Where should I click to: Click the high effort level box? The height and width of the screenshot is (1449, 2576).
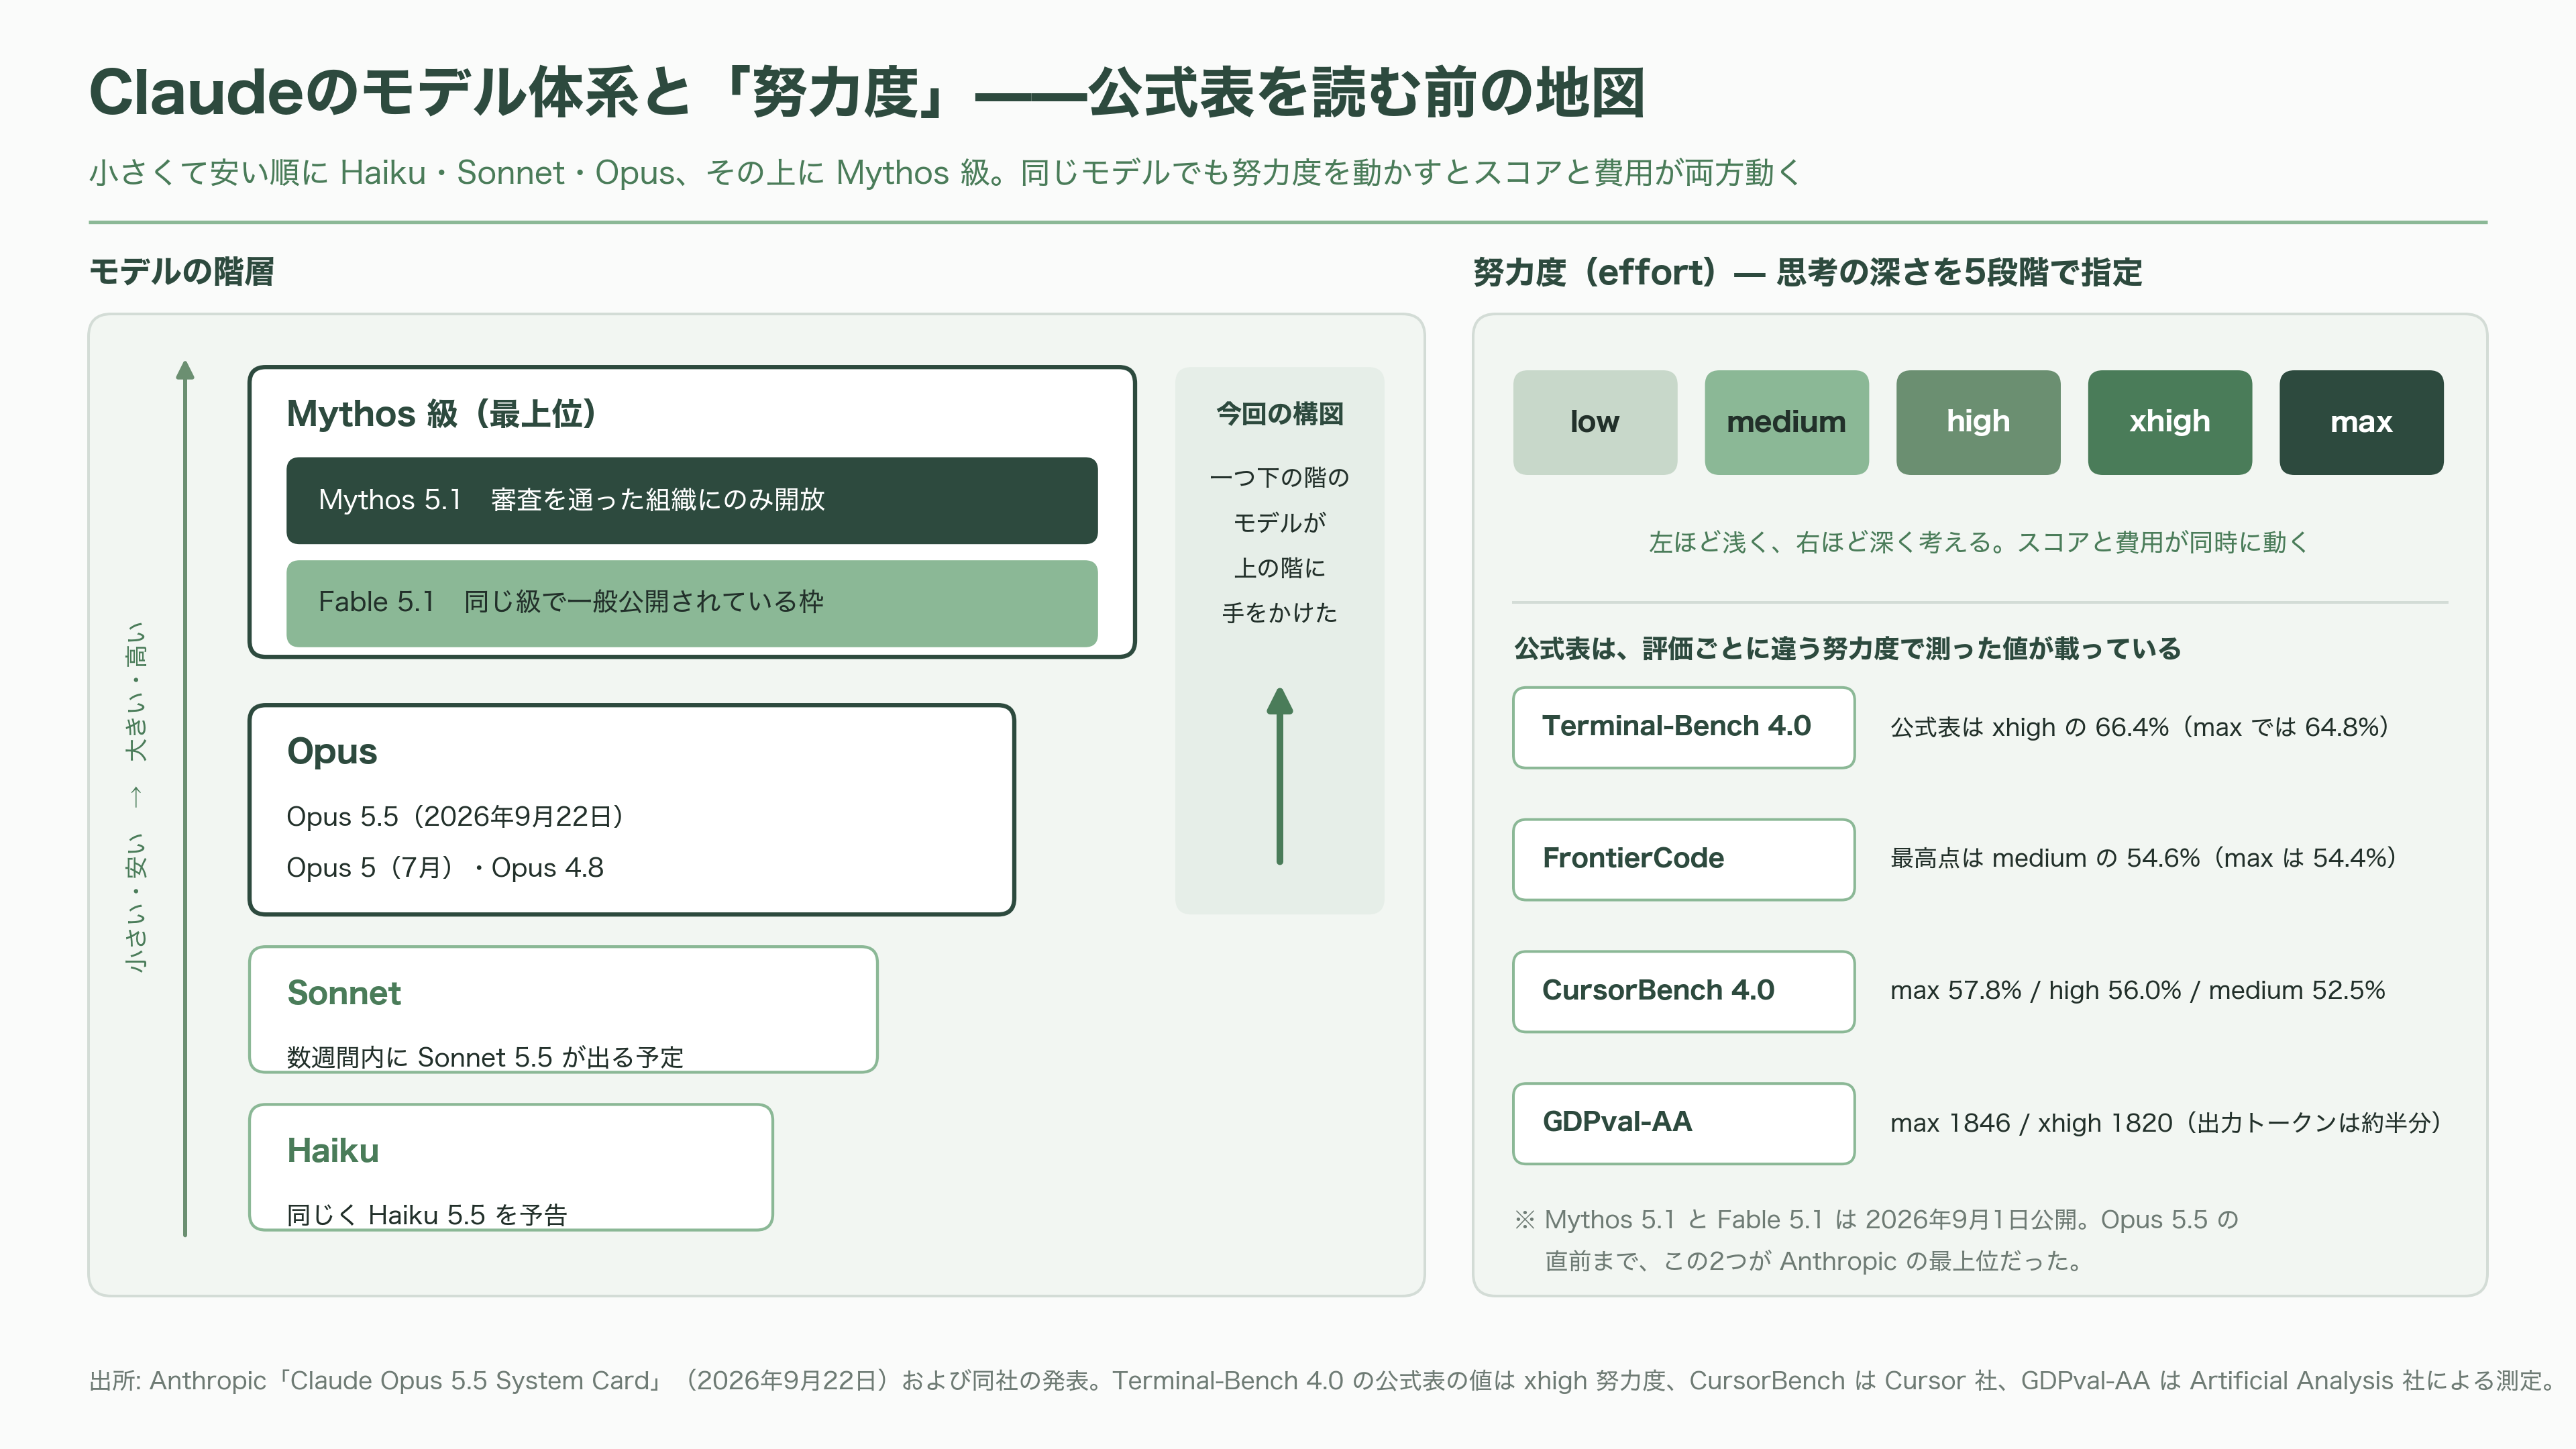1978,422
